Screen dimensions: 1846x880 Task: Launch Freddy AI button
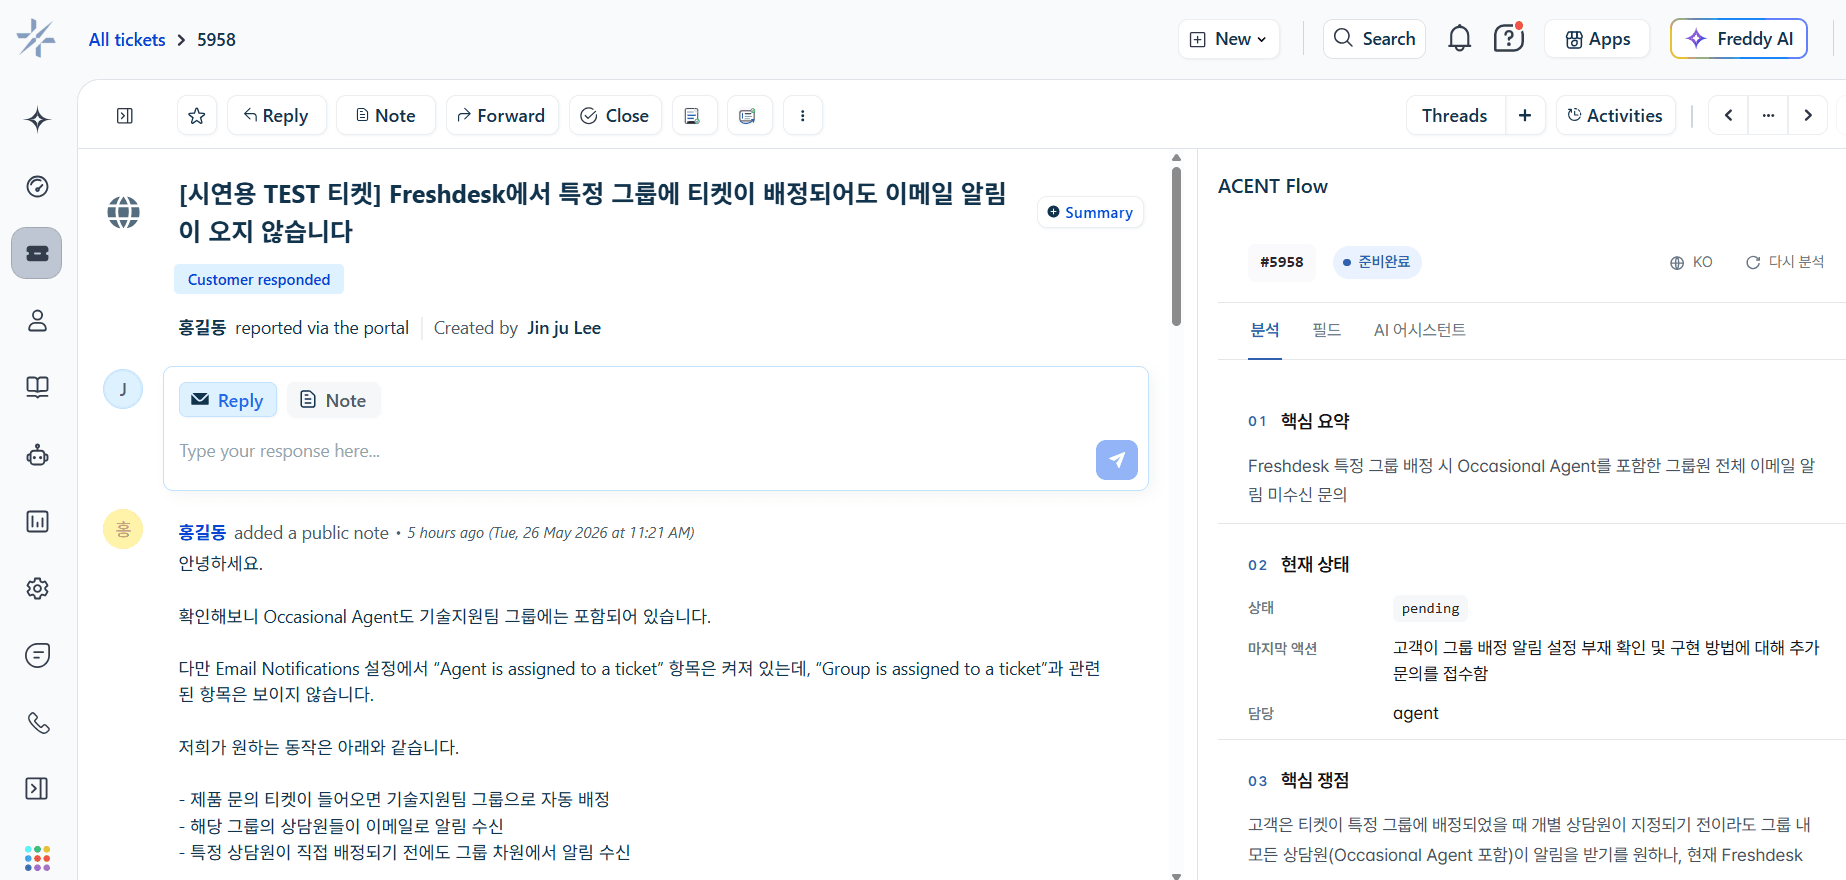1739,39
